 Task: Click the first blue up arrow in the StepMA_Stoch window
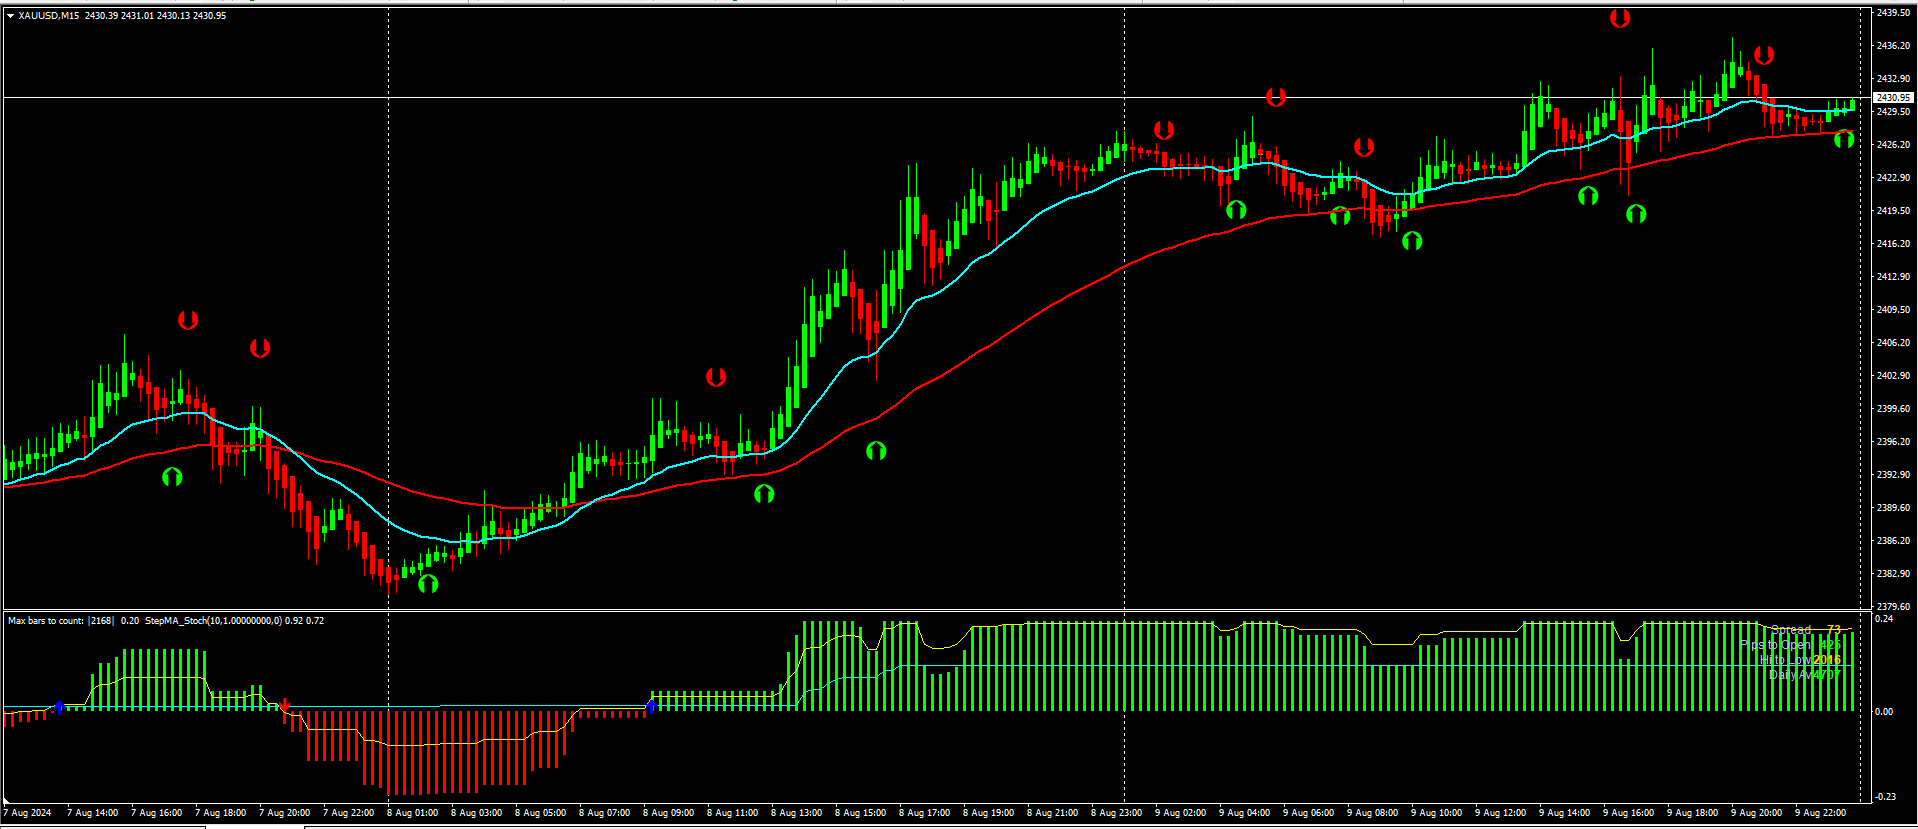coord(60,707)
